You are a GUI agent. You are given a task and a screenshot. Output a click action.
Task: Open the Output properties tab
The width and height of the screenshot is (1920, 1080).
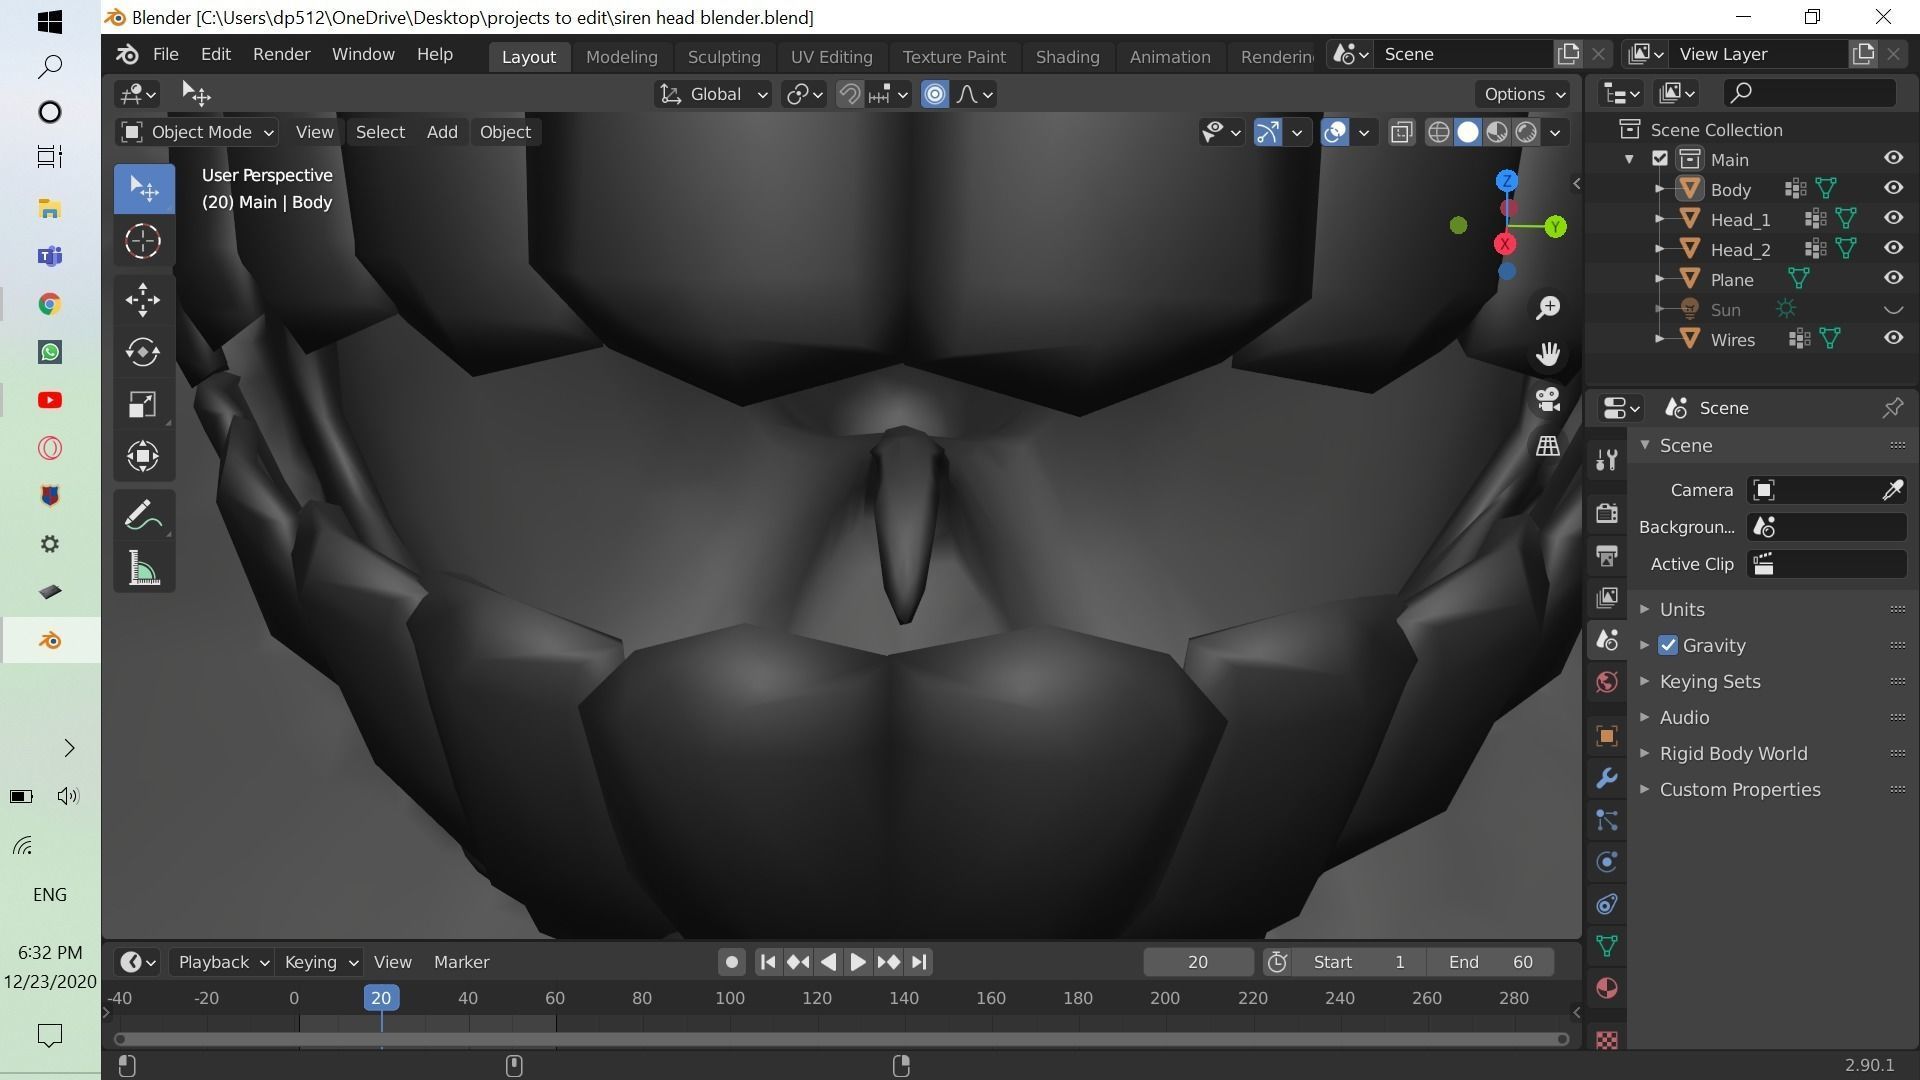pyautogui.click(x=1607, y=556)
